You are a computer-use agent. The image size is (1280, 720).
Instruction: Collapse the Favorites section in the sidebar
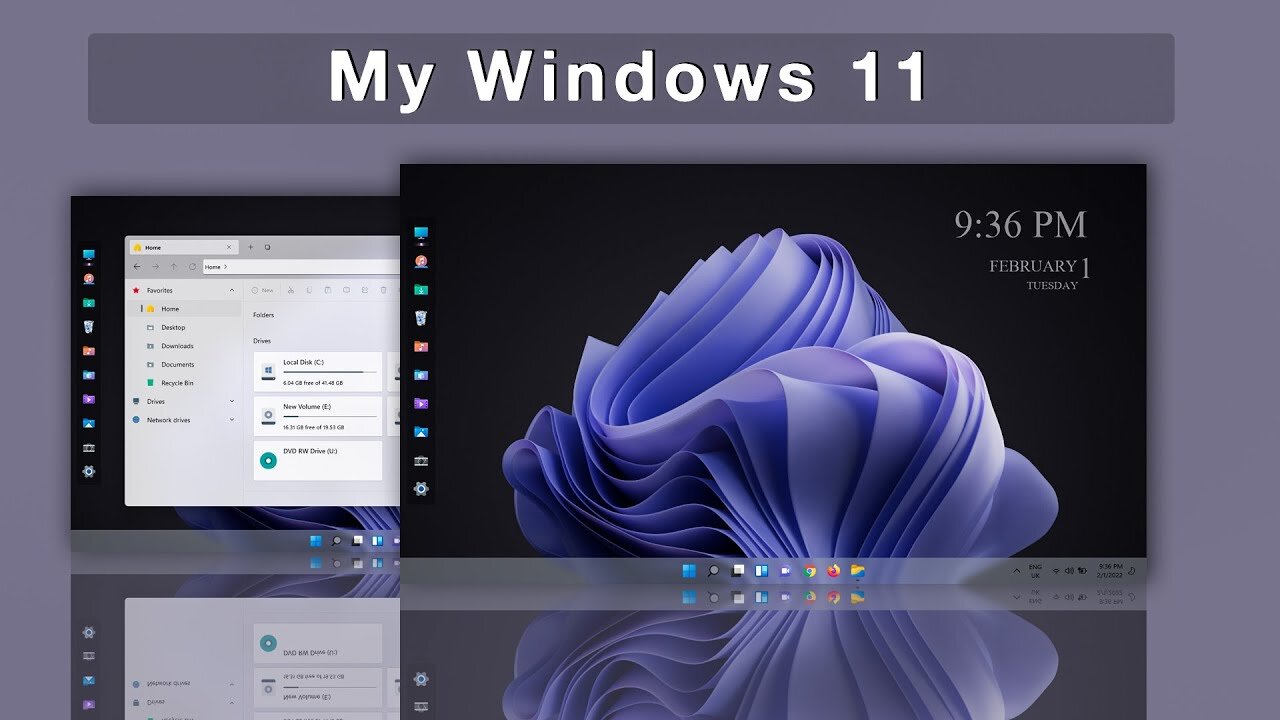232,291
